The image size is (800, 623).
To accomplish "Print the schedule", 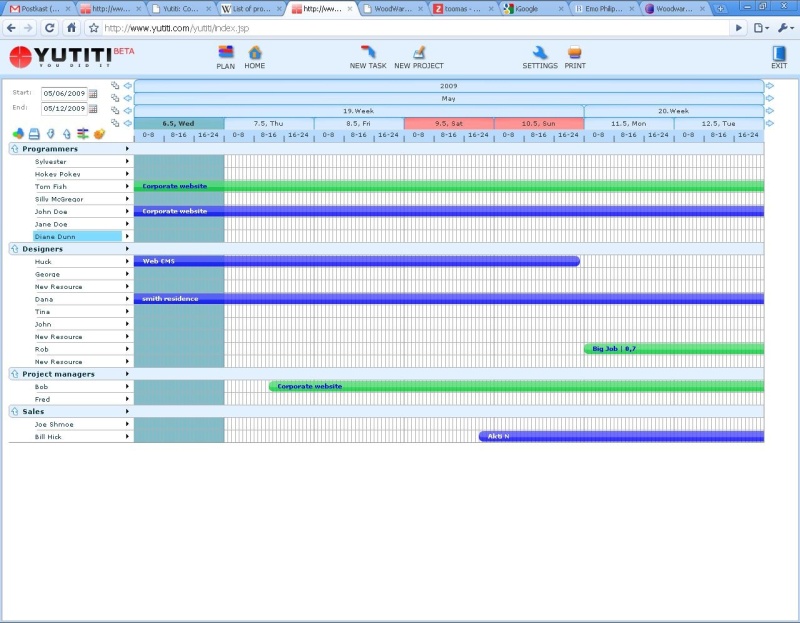I will (x=575, y=53).
